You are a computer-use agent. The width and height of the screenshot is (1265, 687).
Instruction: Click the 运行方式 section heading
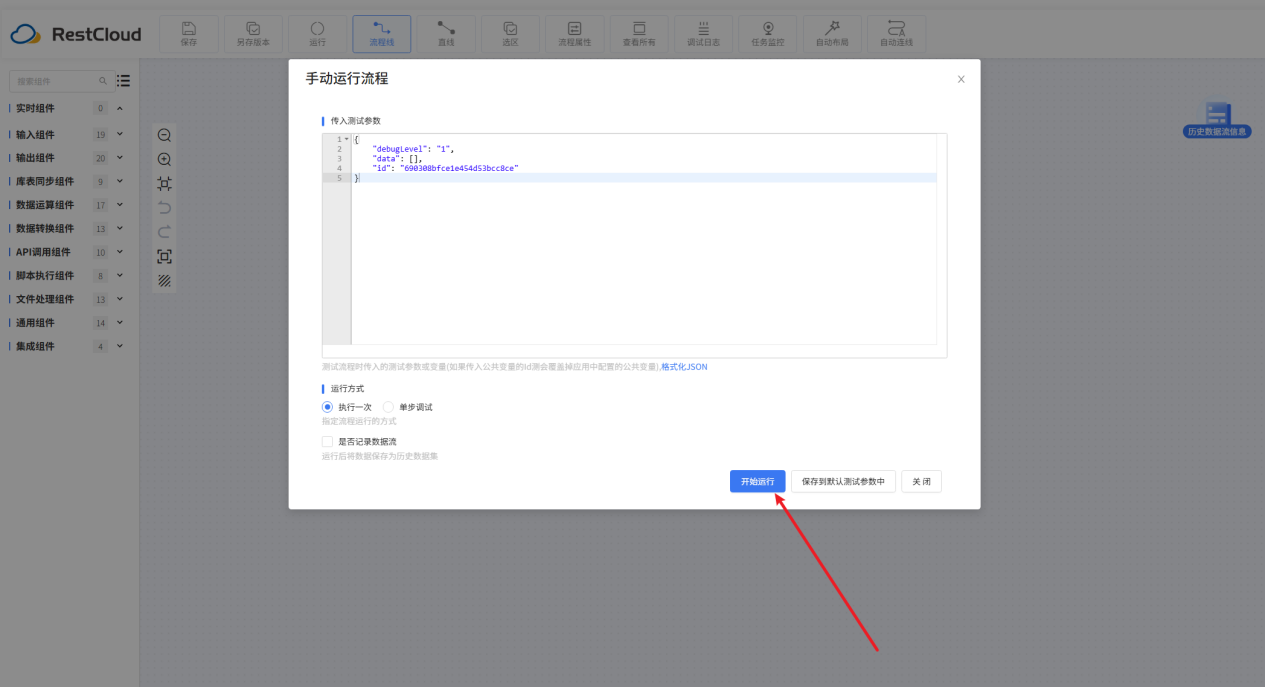click(x=348, y=388)
